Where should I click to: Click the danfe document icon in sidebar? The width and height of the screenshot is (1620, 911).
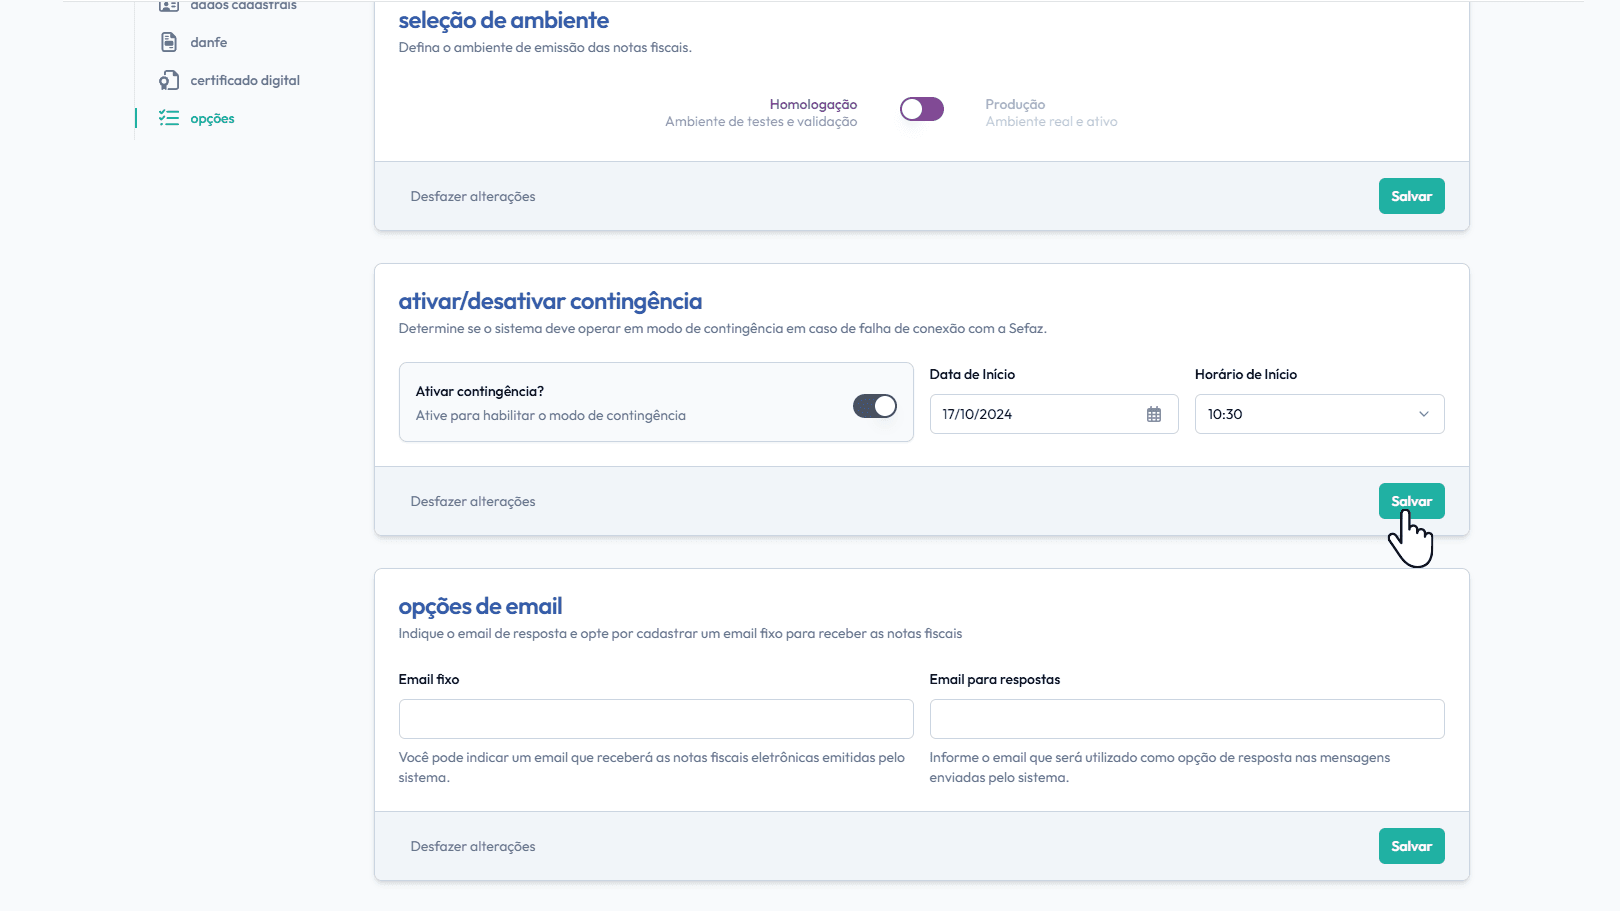(169, 42)
